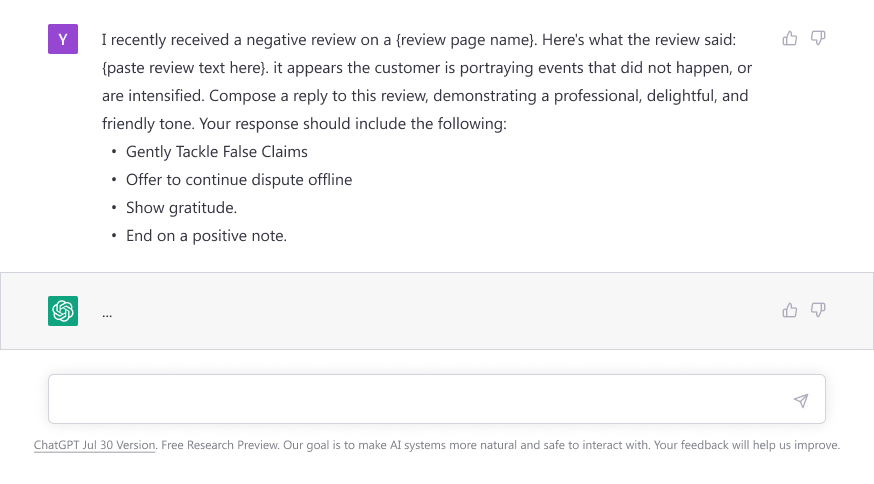Focus the message input box
Screen dimensions: 874x484
pyautogui.click(x=420, y=400)
